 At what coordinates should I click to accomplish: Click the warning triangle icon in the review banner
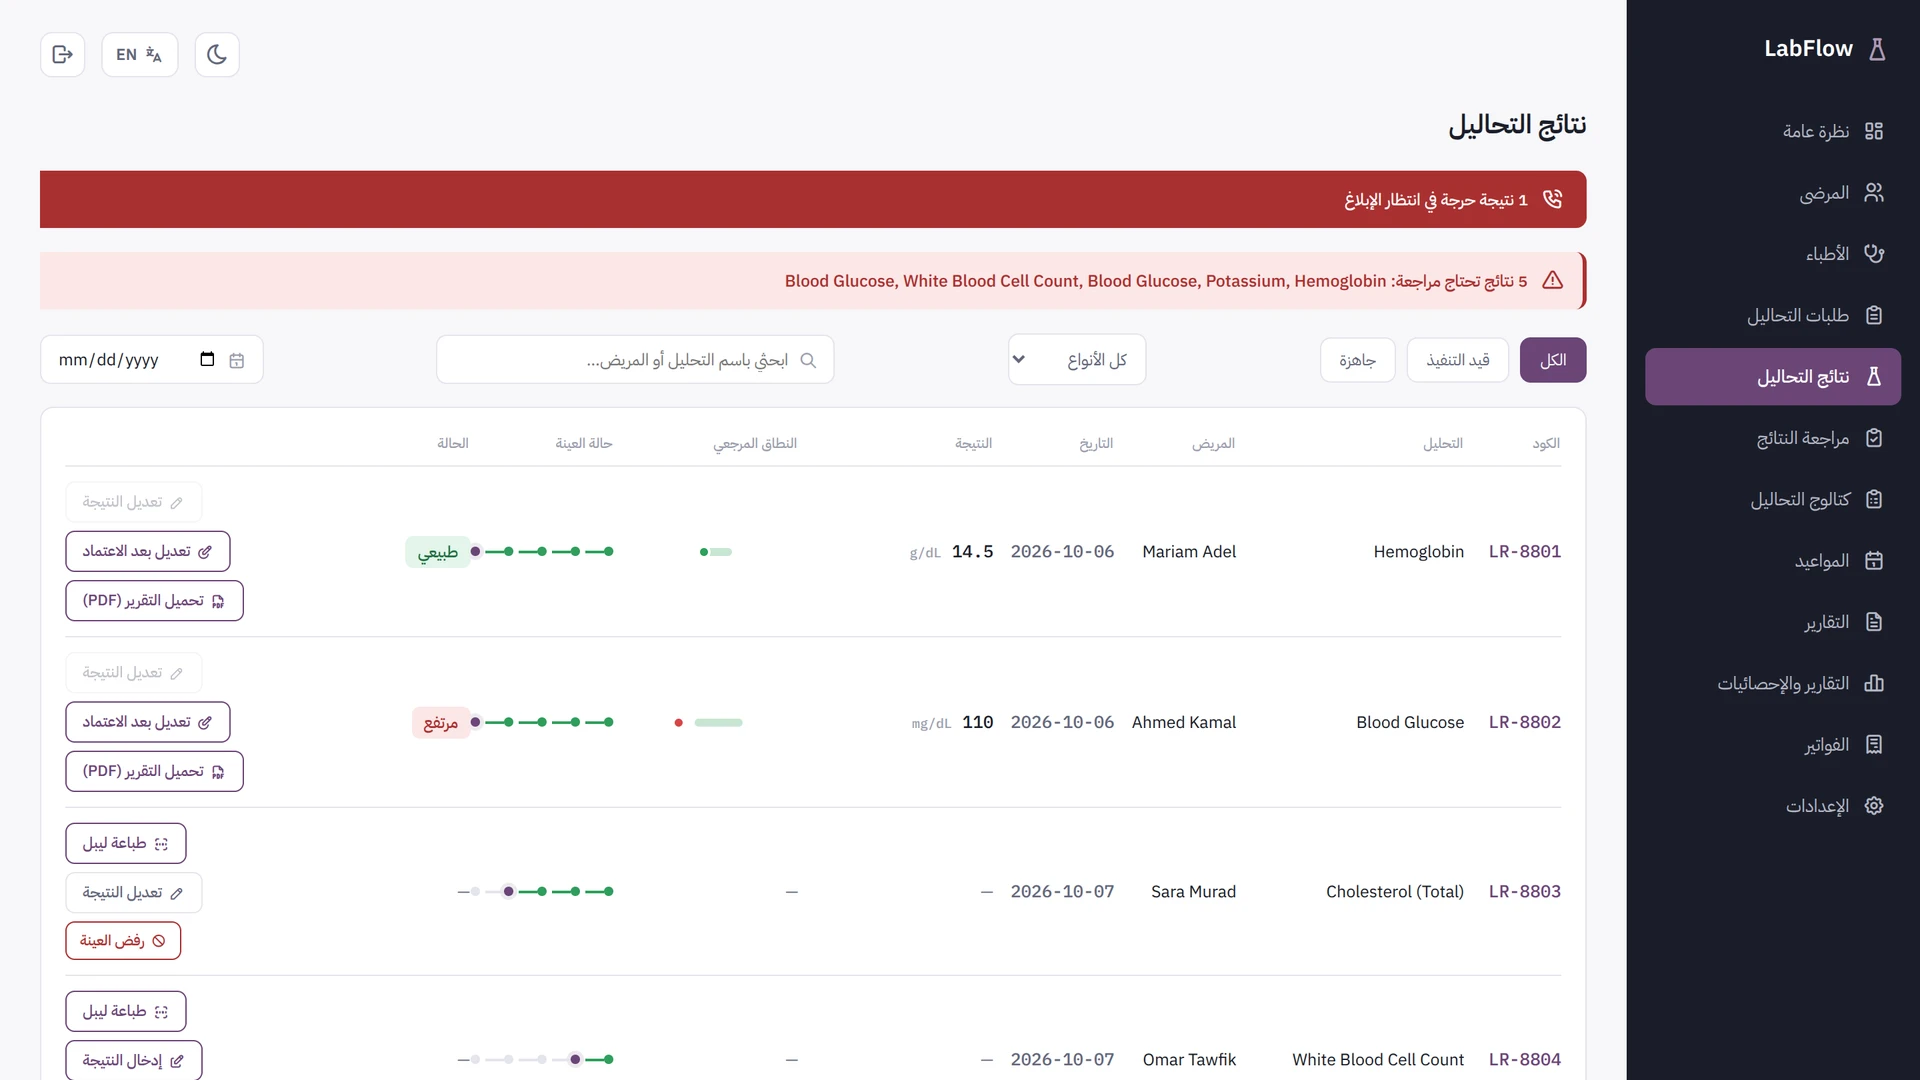(x=1552, y=280)
